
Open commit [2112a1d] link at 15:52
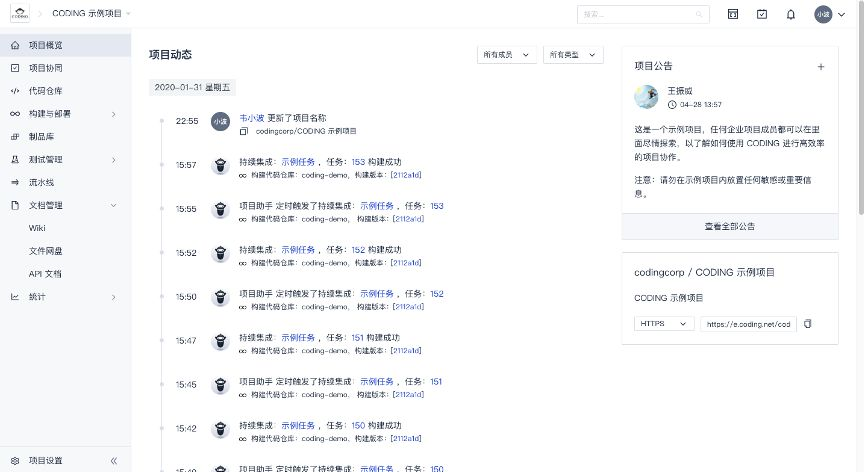pyautogui.click(x=406, y=263)
